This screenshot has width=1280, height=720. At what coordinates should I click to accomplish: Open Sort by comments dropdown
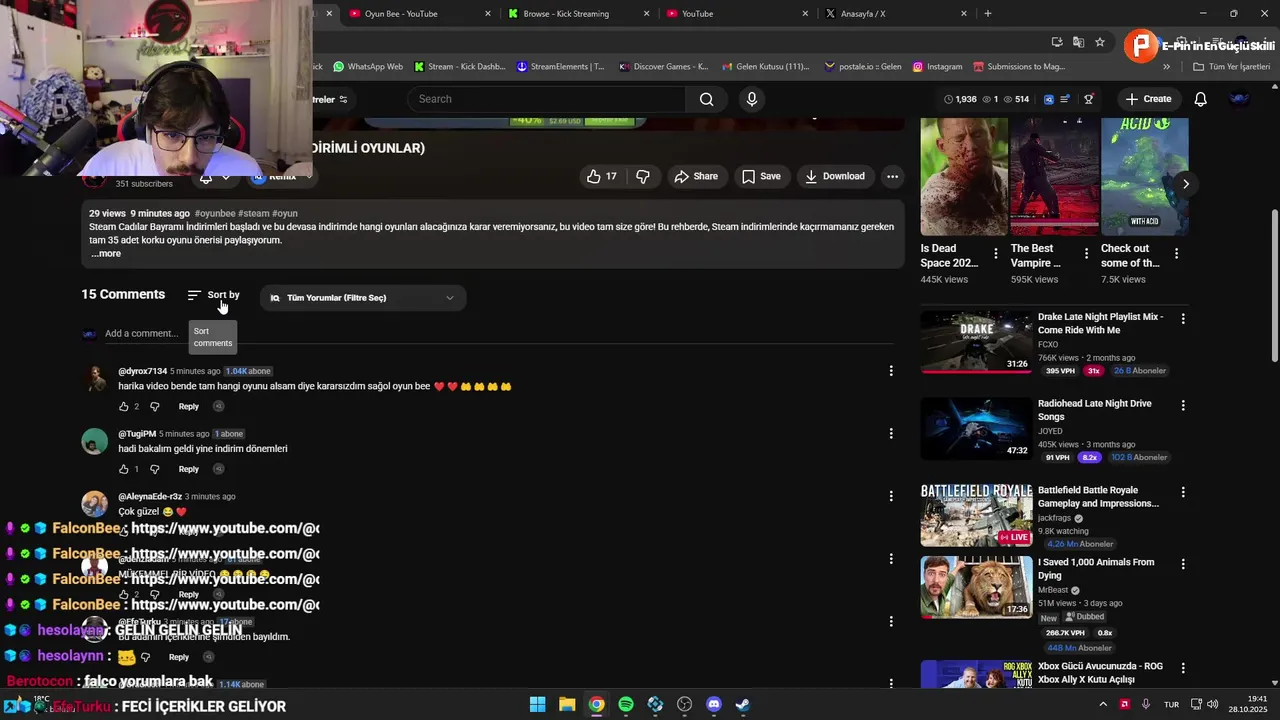point(213,295)
